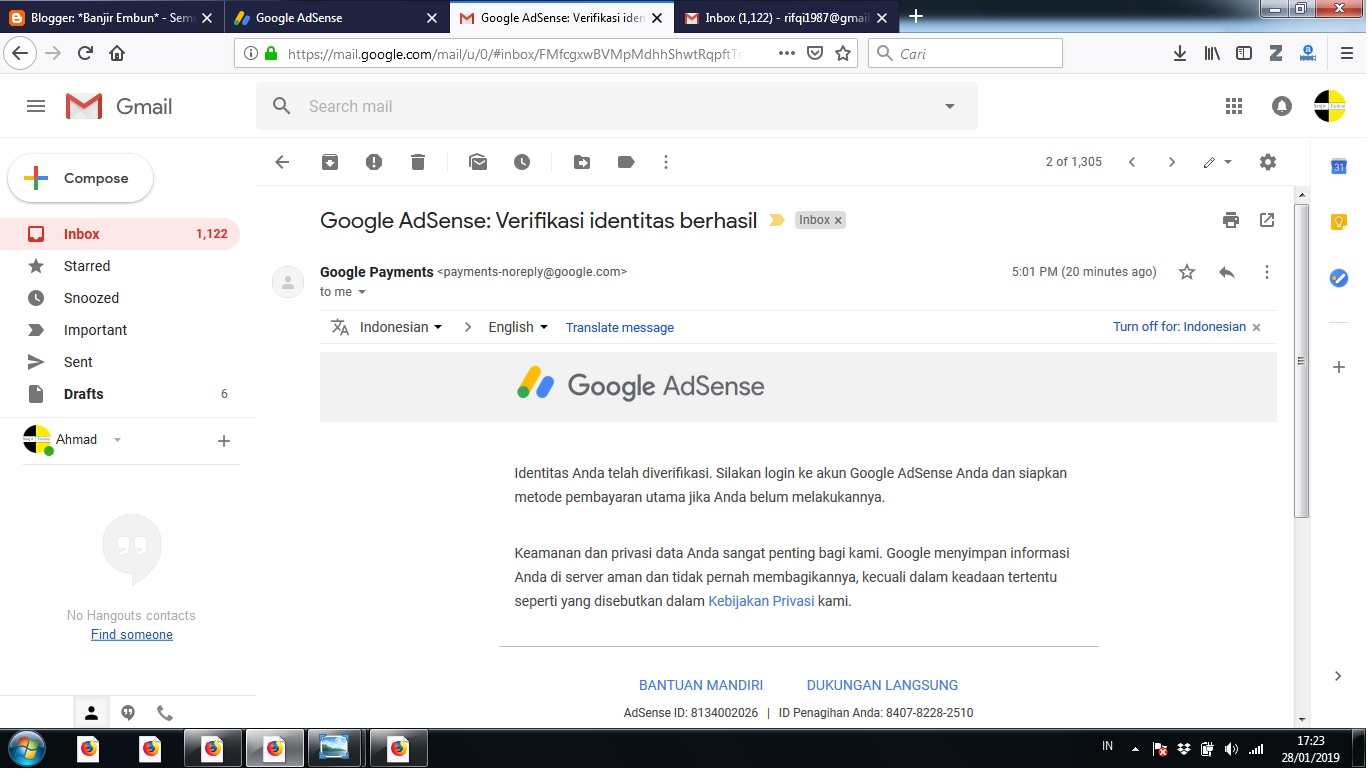Screen dimensions: 1368x776
Task: Star the Google Payments message
Action: 1187,272
